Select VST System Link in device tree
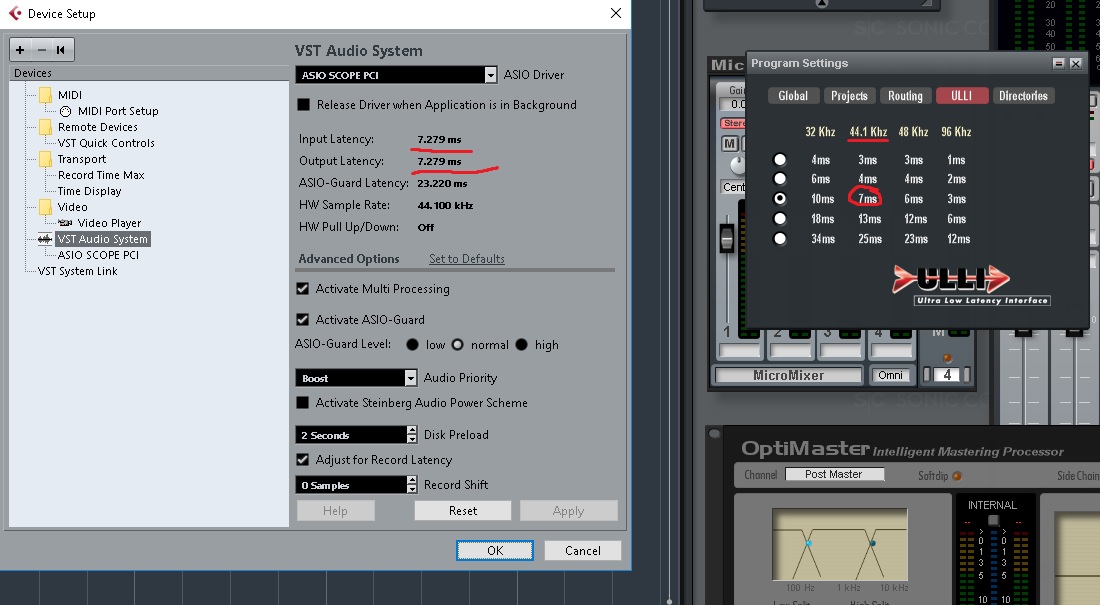1100x605 pixels. (x=78, y=272)
